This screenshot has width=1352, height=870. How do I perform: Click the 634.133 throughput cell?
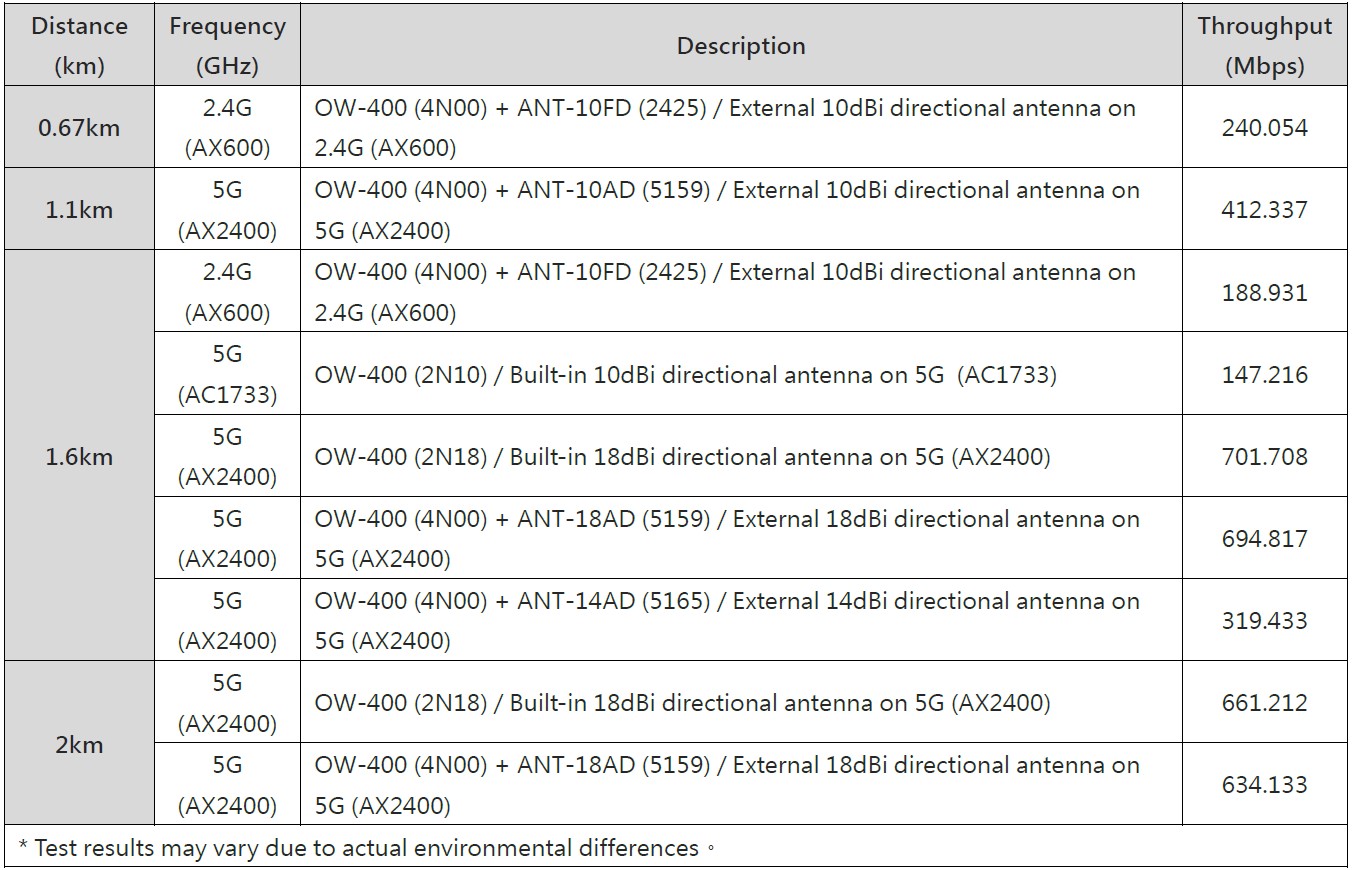tap(1265, 785)
